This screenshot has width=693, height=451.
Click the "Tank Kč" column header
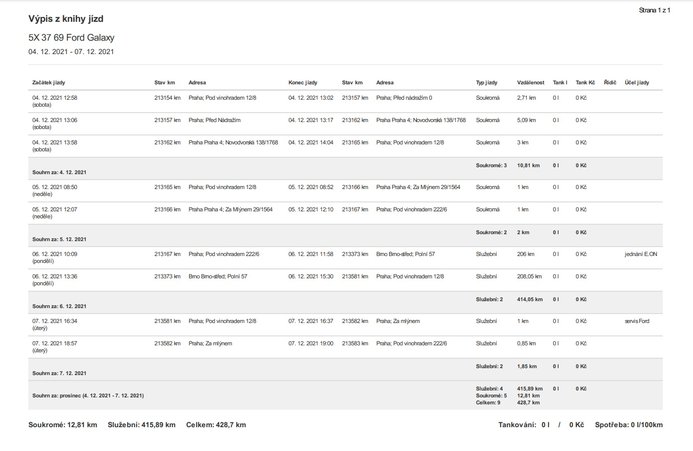click(x=584, y=82)
